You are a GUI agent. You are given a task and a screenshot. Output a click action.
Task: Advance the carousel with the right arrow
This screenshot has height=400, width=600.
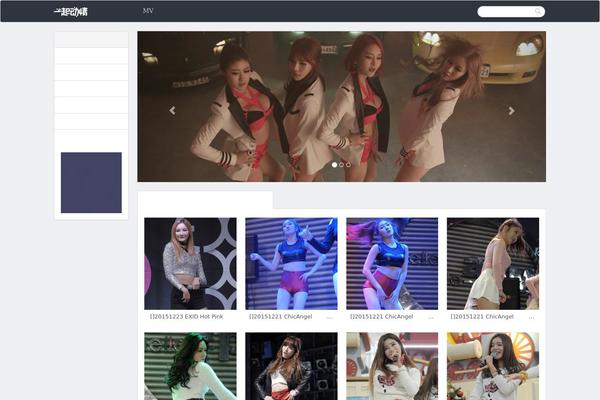511,111
